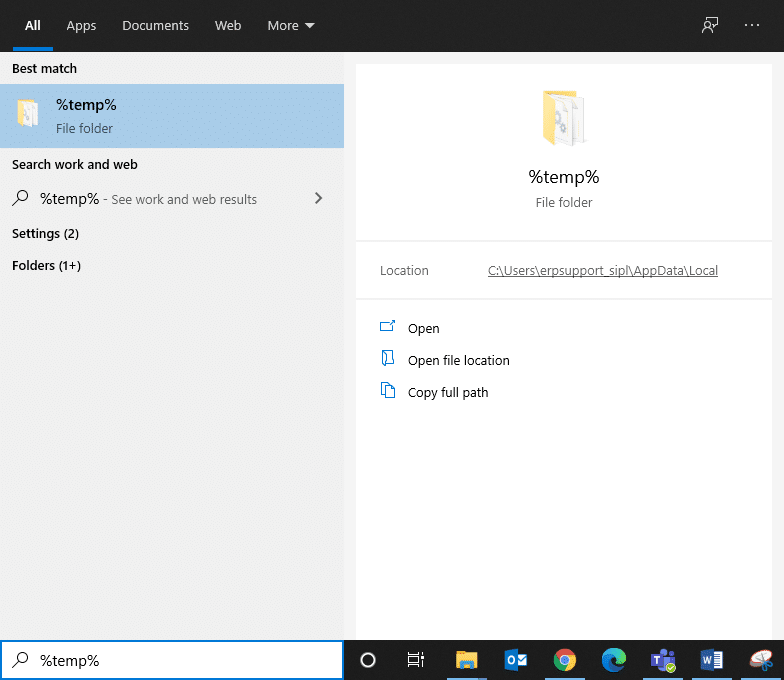
Task: Open the three-dot options menu
Action: click(752, 26)
